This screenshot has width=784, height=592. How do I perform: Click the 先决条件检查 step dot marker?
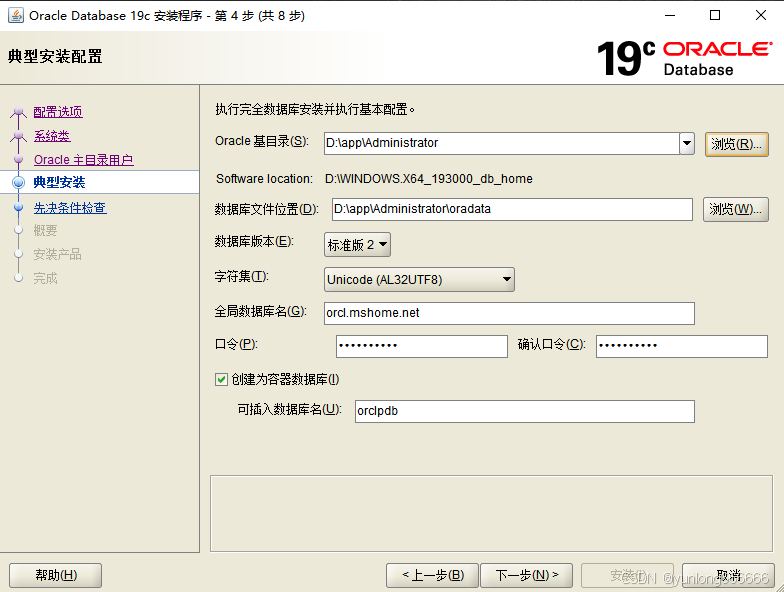coord(18,207)
